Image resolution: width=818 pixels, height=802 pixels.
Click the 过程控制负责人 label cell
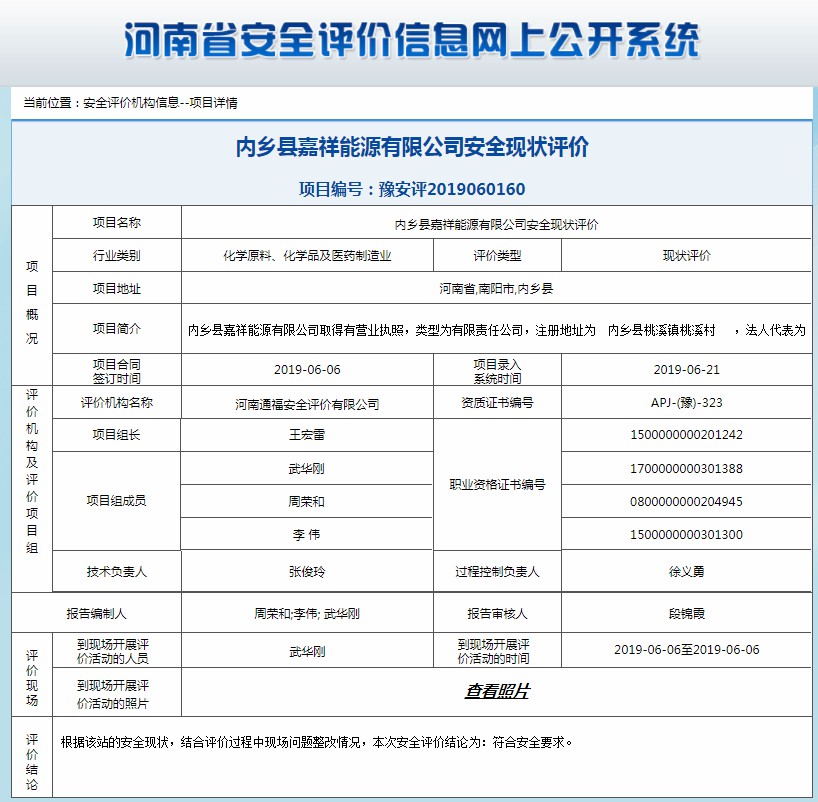tap(497, 572)
